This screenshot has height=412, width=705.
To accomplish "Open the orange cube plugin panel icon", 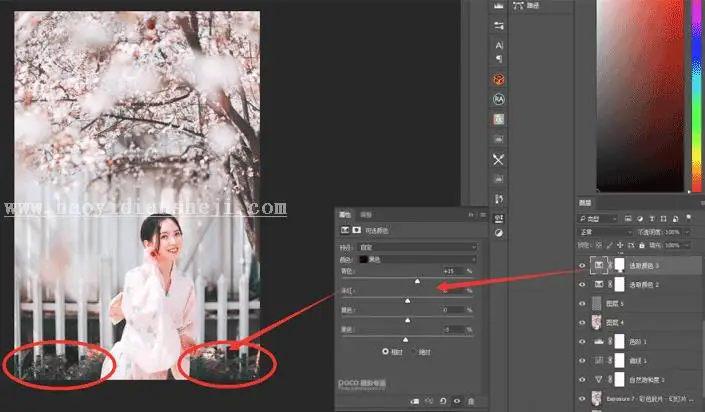I will tap(499, 80).
